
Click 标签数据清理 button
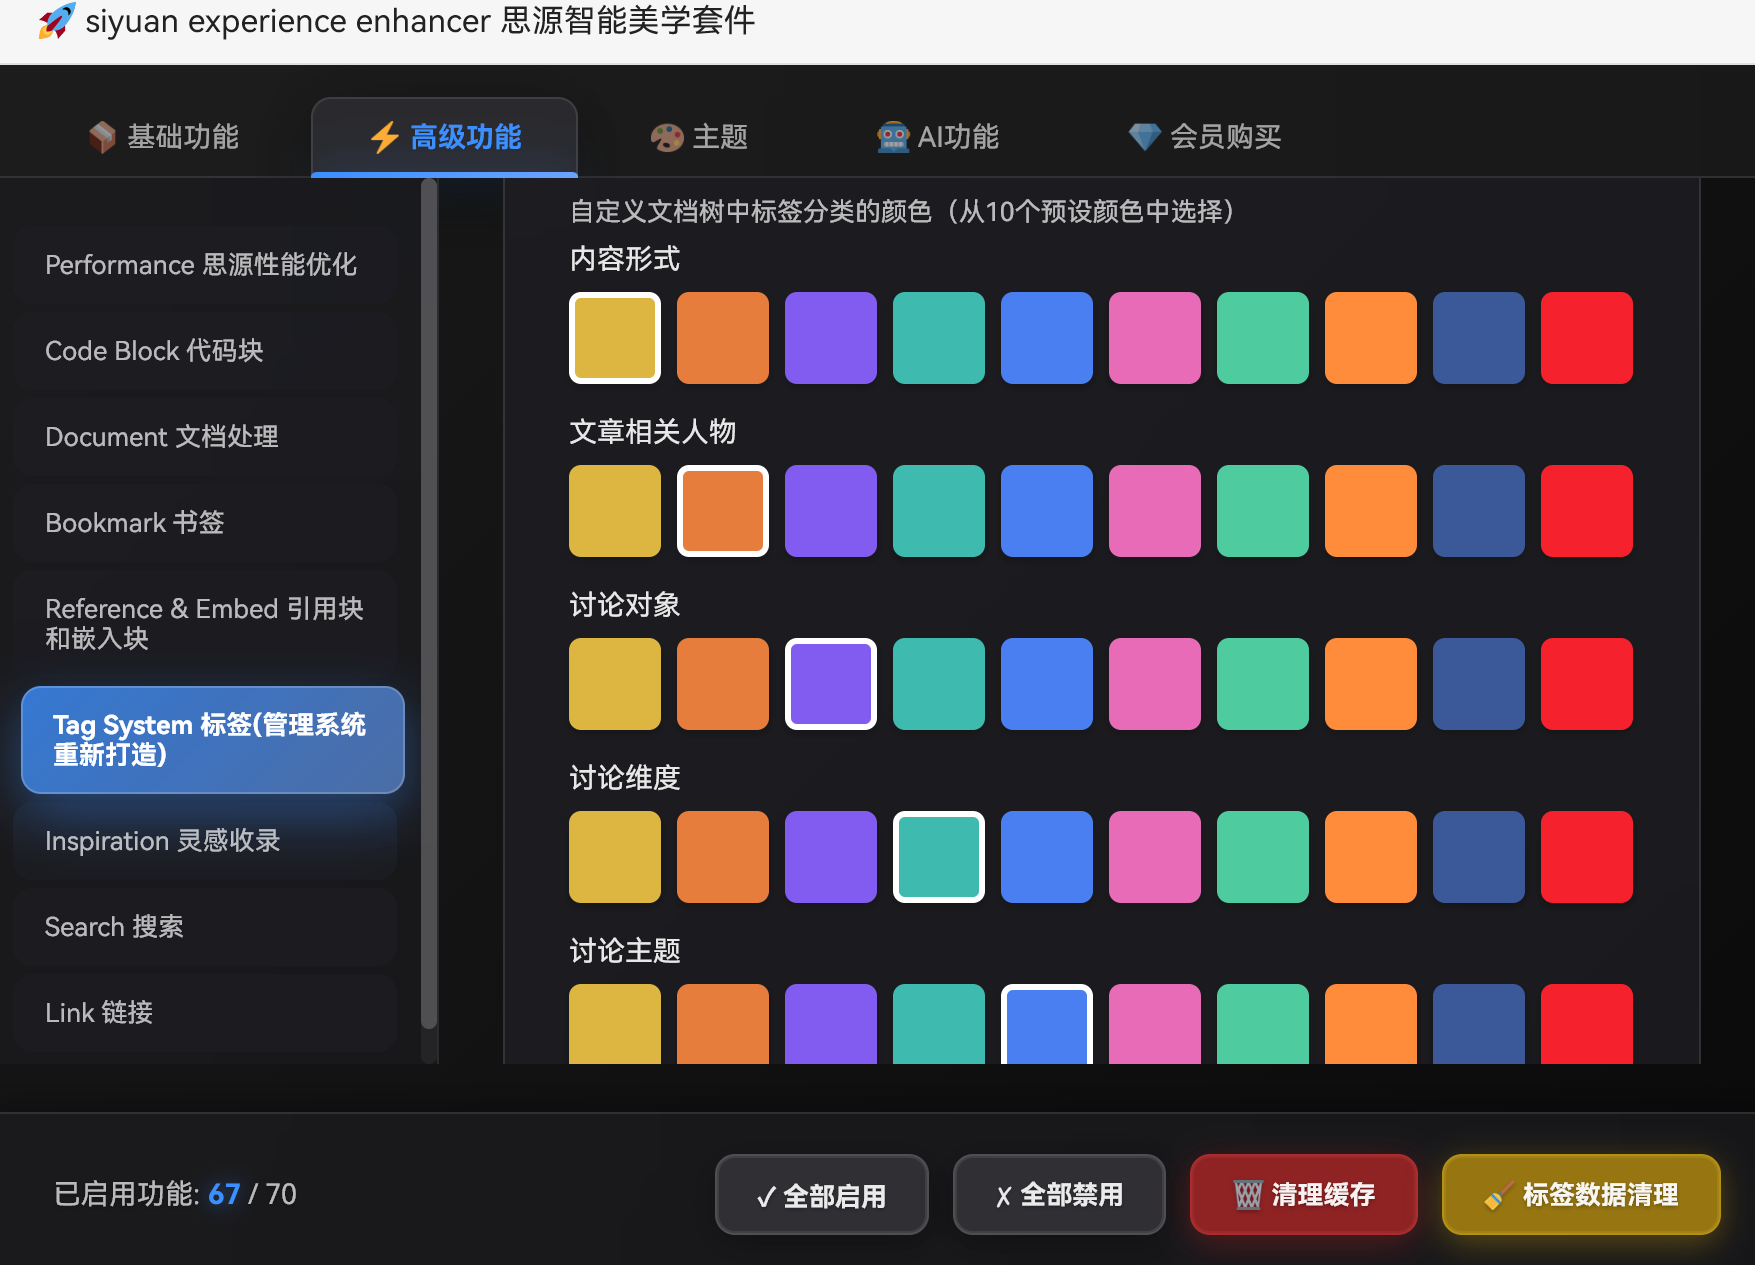pyautogui.click(x=1581, y=1195)
